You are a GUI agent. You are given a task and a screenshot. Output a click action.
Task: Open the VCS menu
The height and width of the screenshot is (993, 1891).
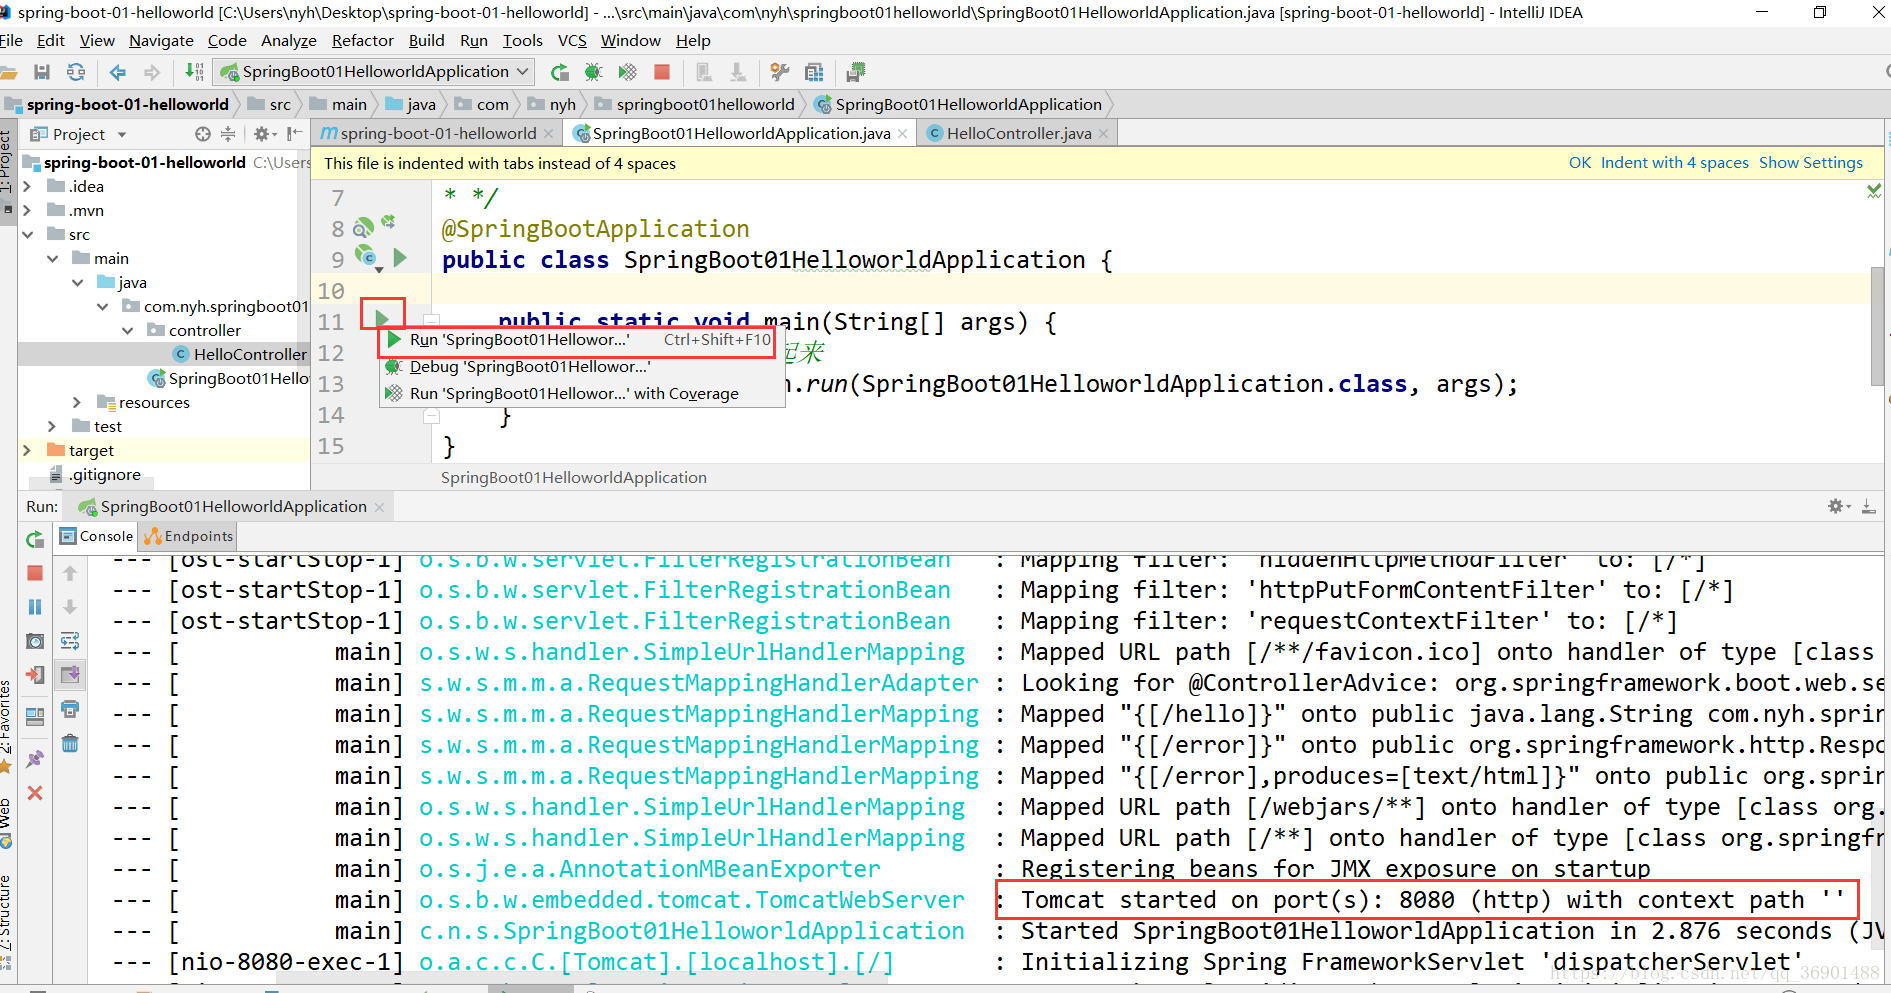(572, 40)
